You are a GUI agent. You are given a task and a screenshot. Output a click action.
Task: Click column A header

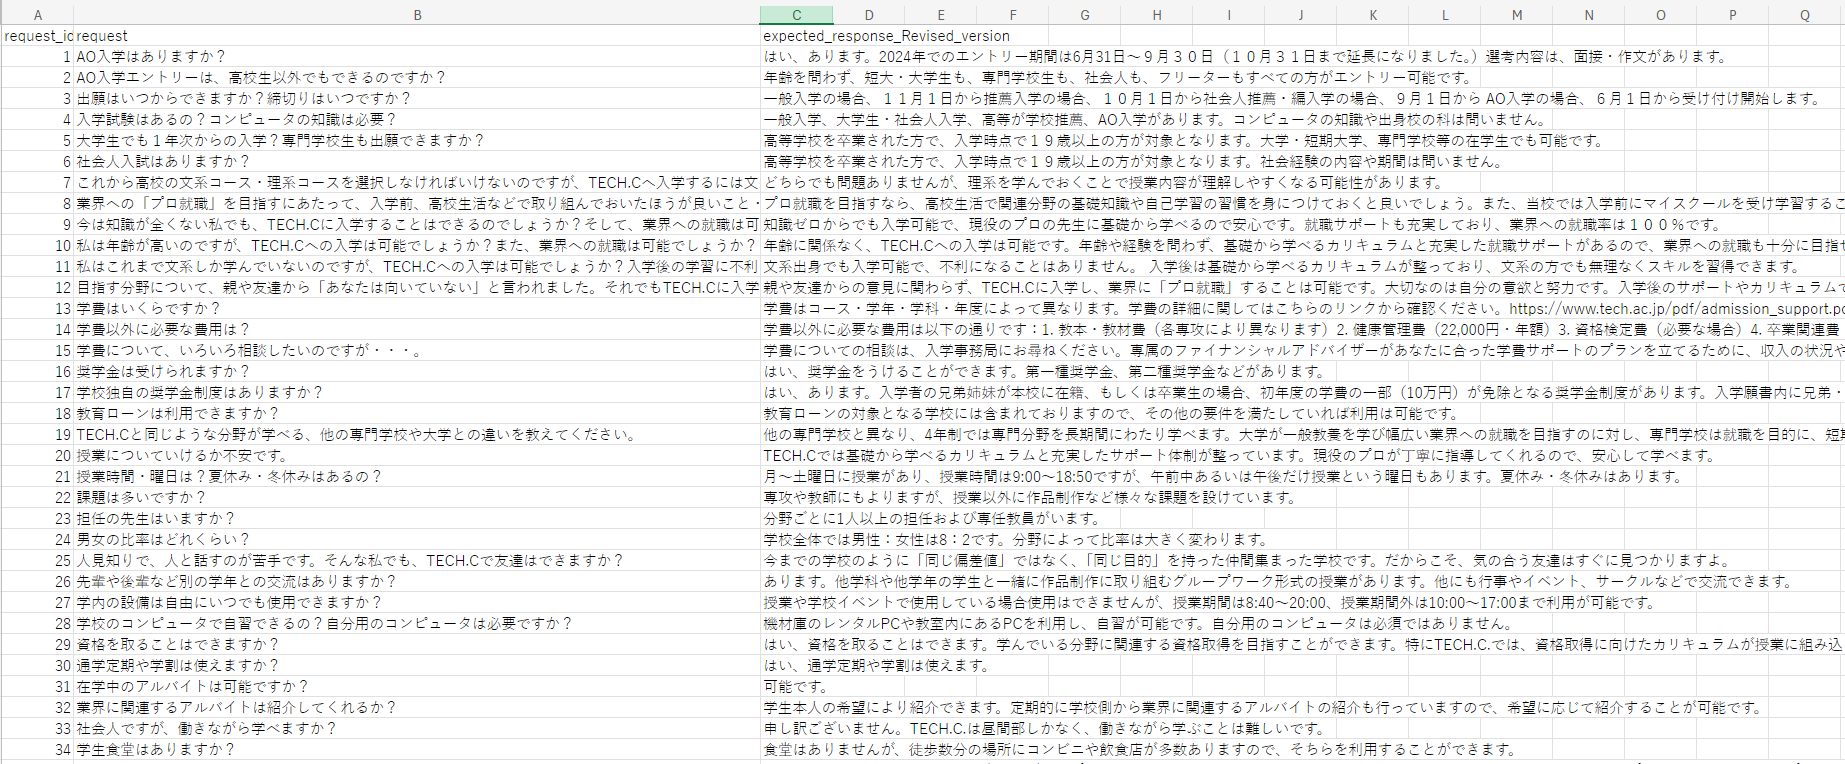pyautogui.click(x=38, y=15)
